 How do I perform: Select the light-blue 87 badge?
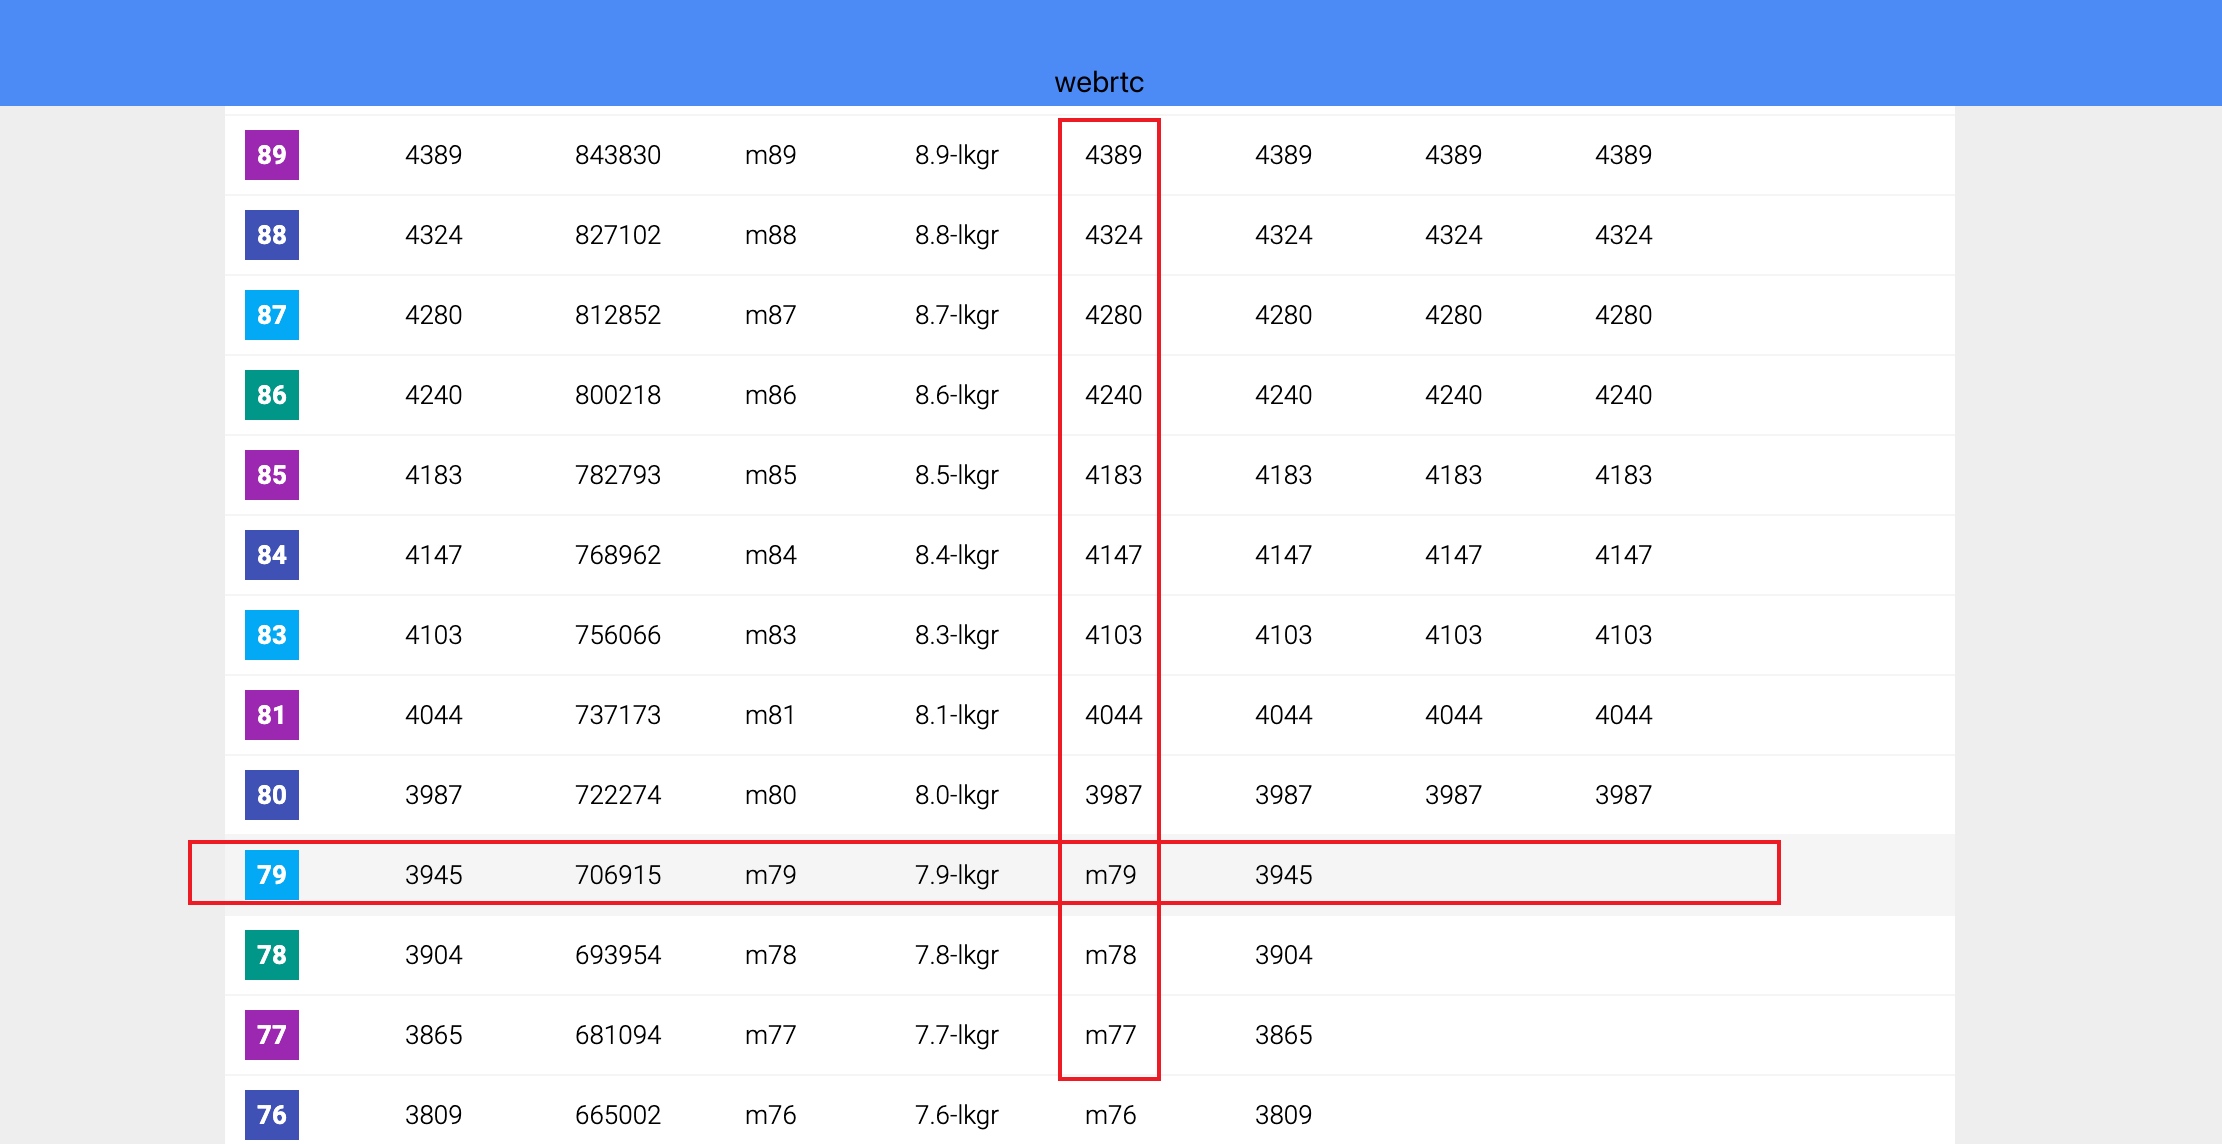(x=271, y=315)
